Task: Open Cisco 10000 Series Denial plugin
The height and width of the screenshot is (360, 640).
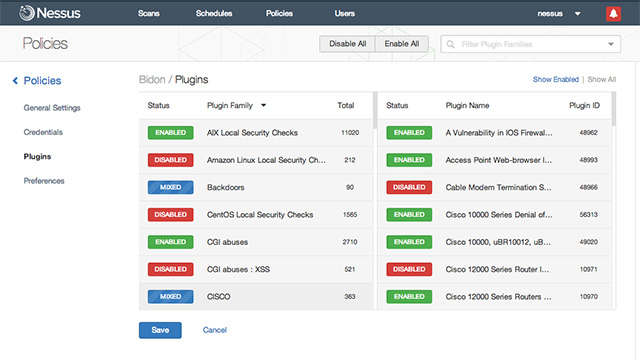Action: coord(499,215)
